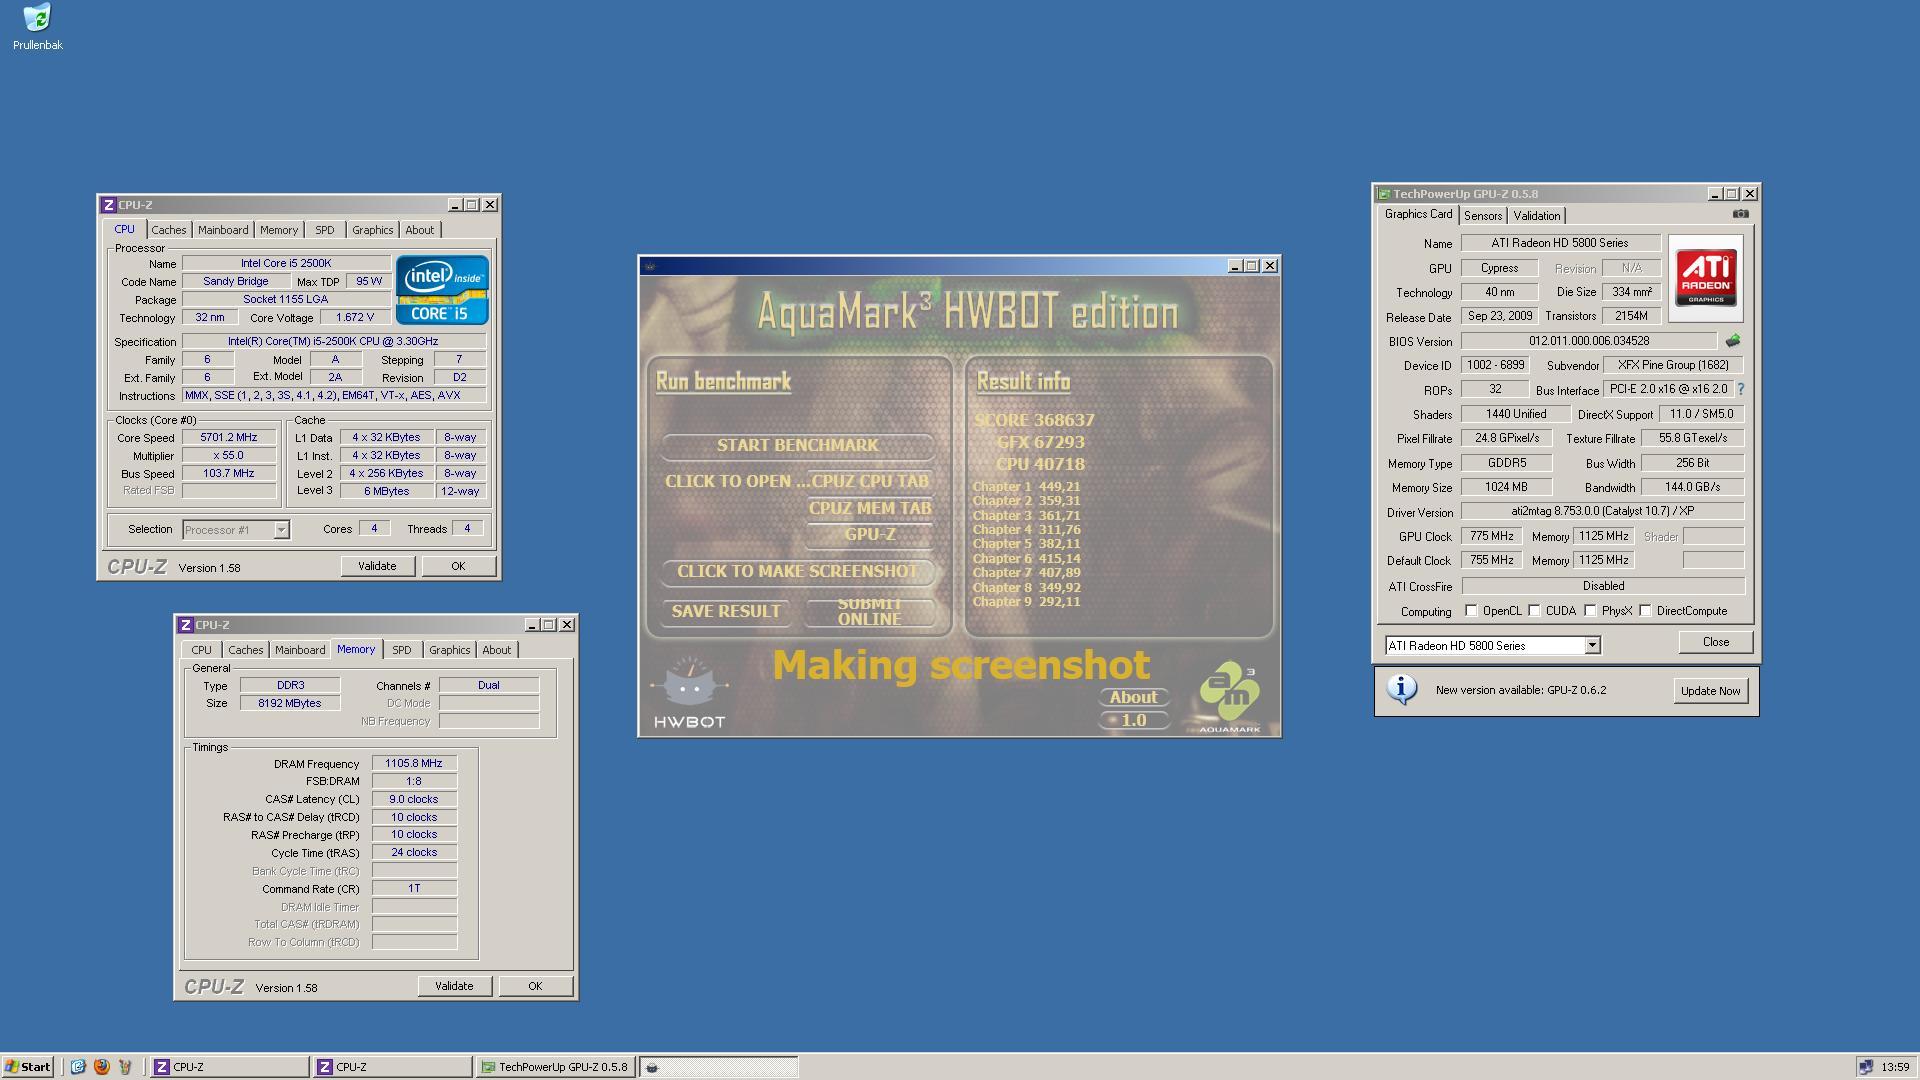Open the Prullenbak recycle bin icon

37,27
